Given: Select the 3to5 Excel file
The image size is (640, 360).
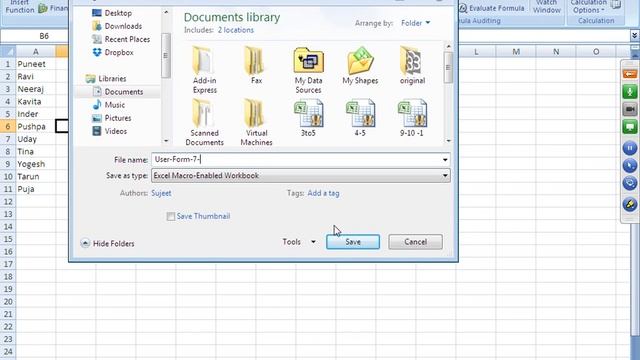Looking at the screenshot, I should (x=308, y=118).
